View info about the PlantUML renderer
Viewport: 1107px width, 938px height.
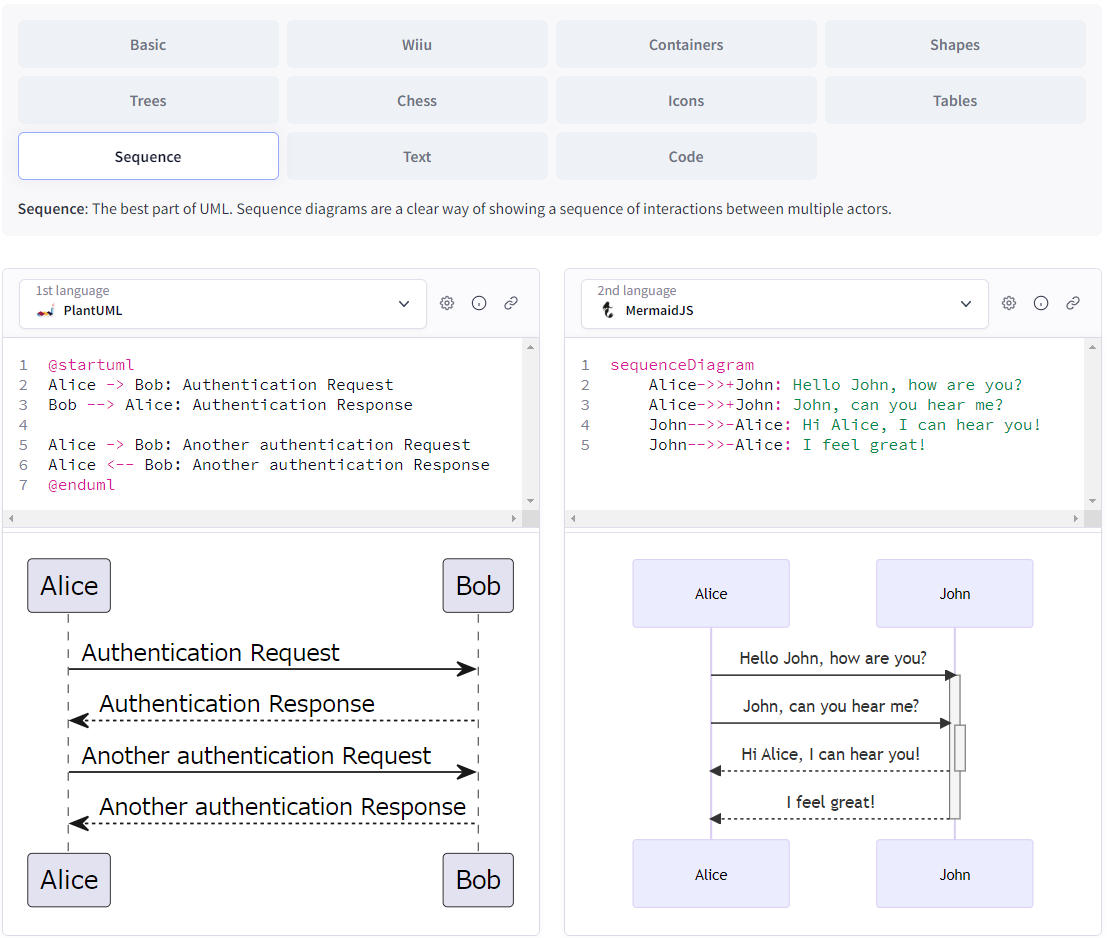pos(479,302)
